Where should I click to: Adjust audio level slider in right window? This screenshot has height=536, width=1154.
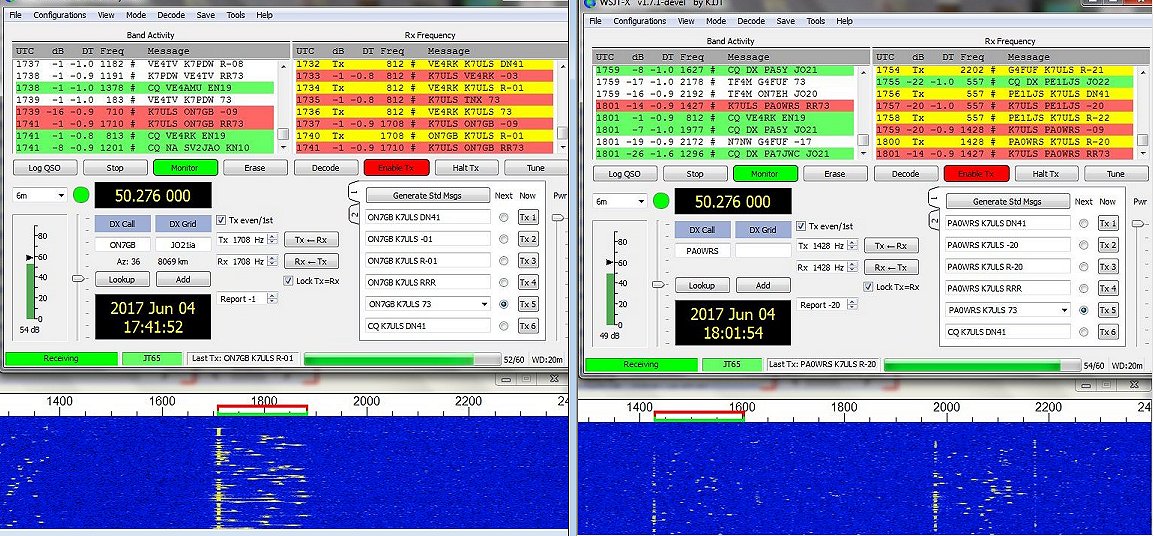tap(656, 284)
